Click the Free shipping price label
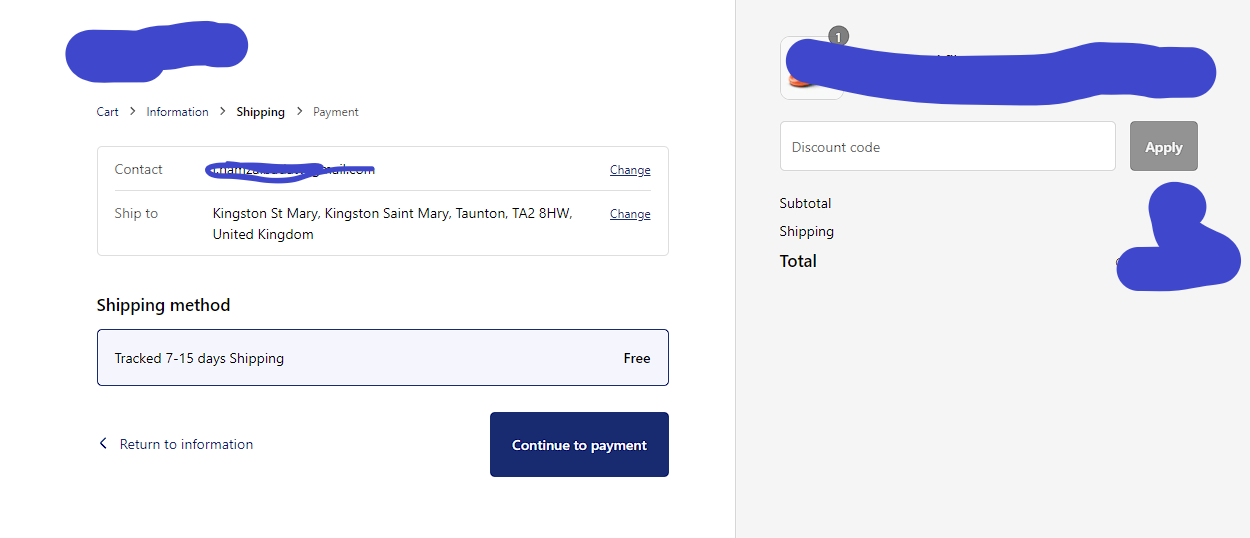1250x538 pixels. coord(637,358)
